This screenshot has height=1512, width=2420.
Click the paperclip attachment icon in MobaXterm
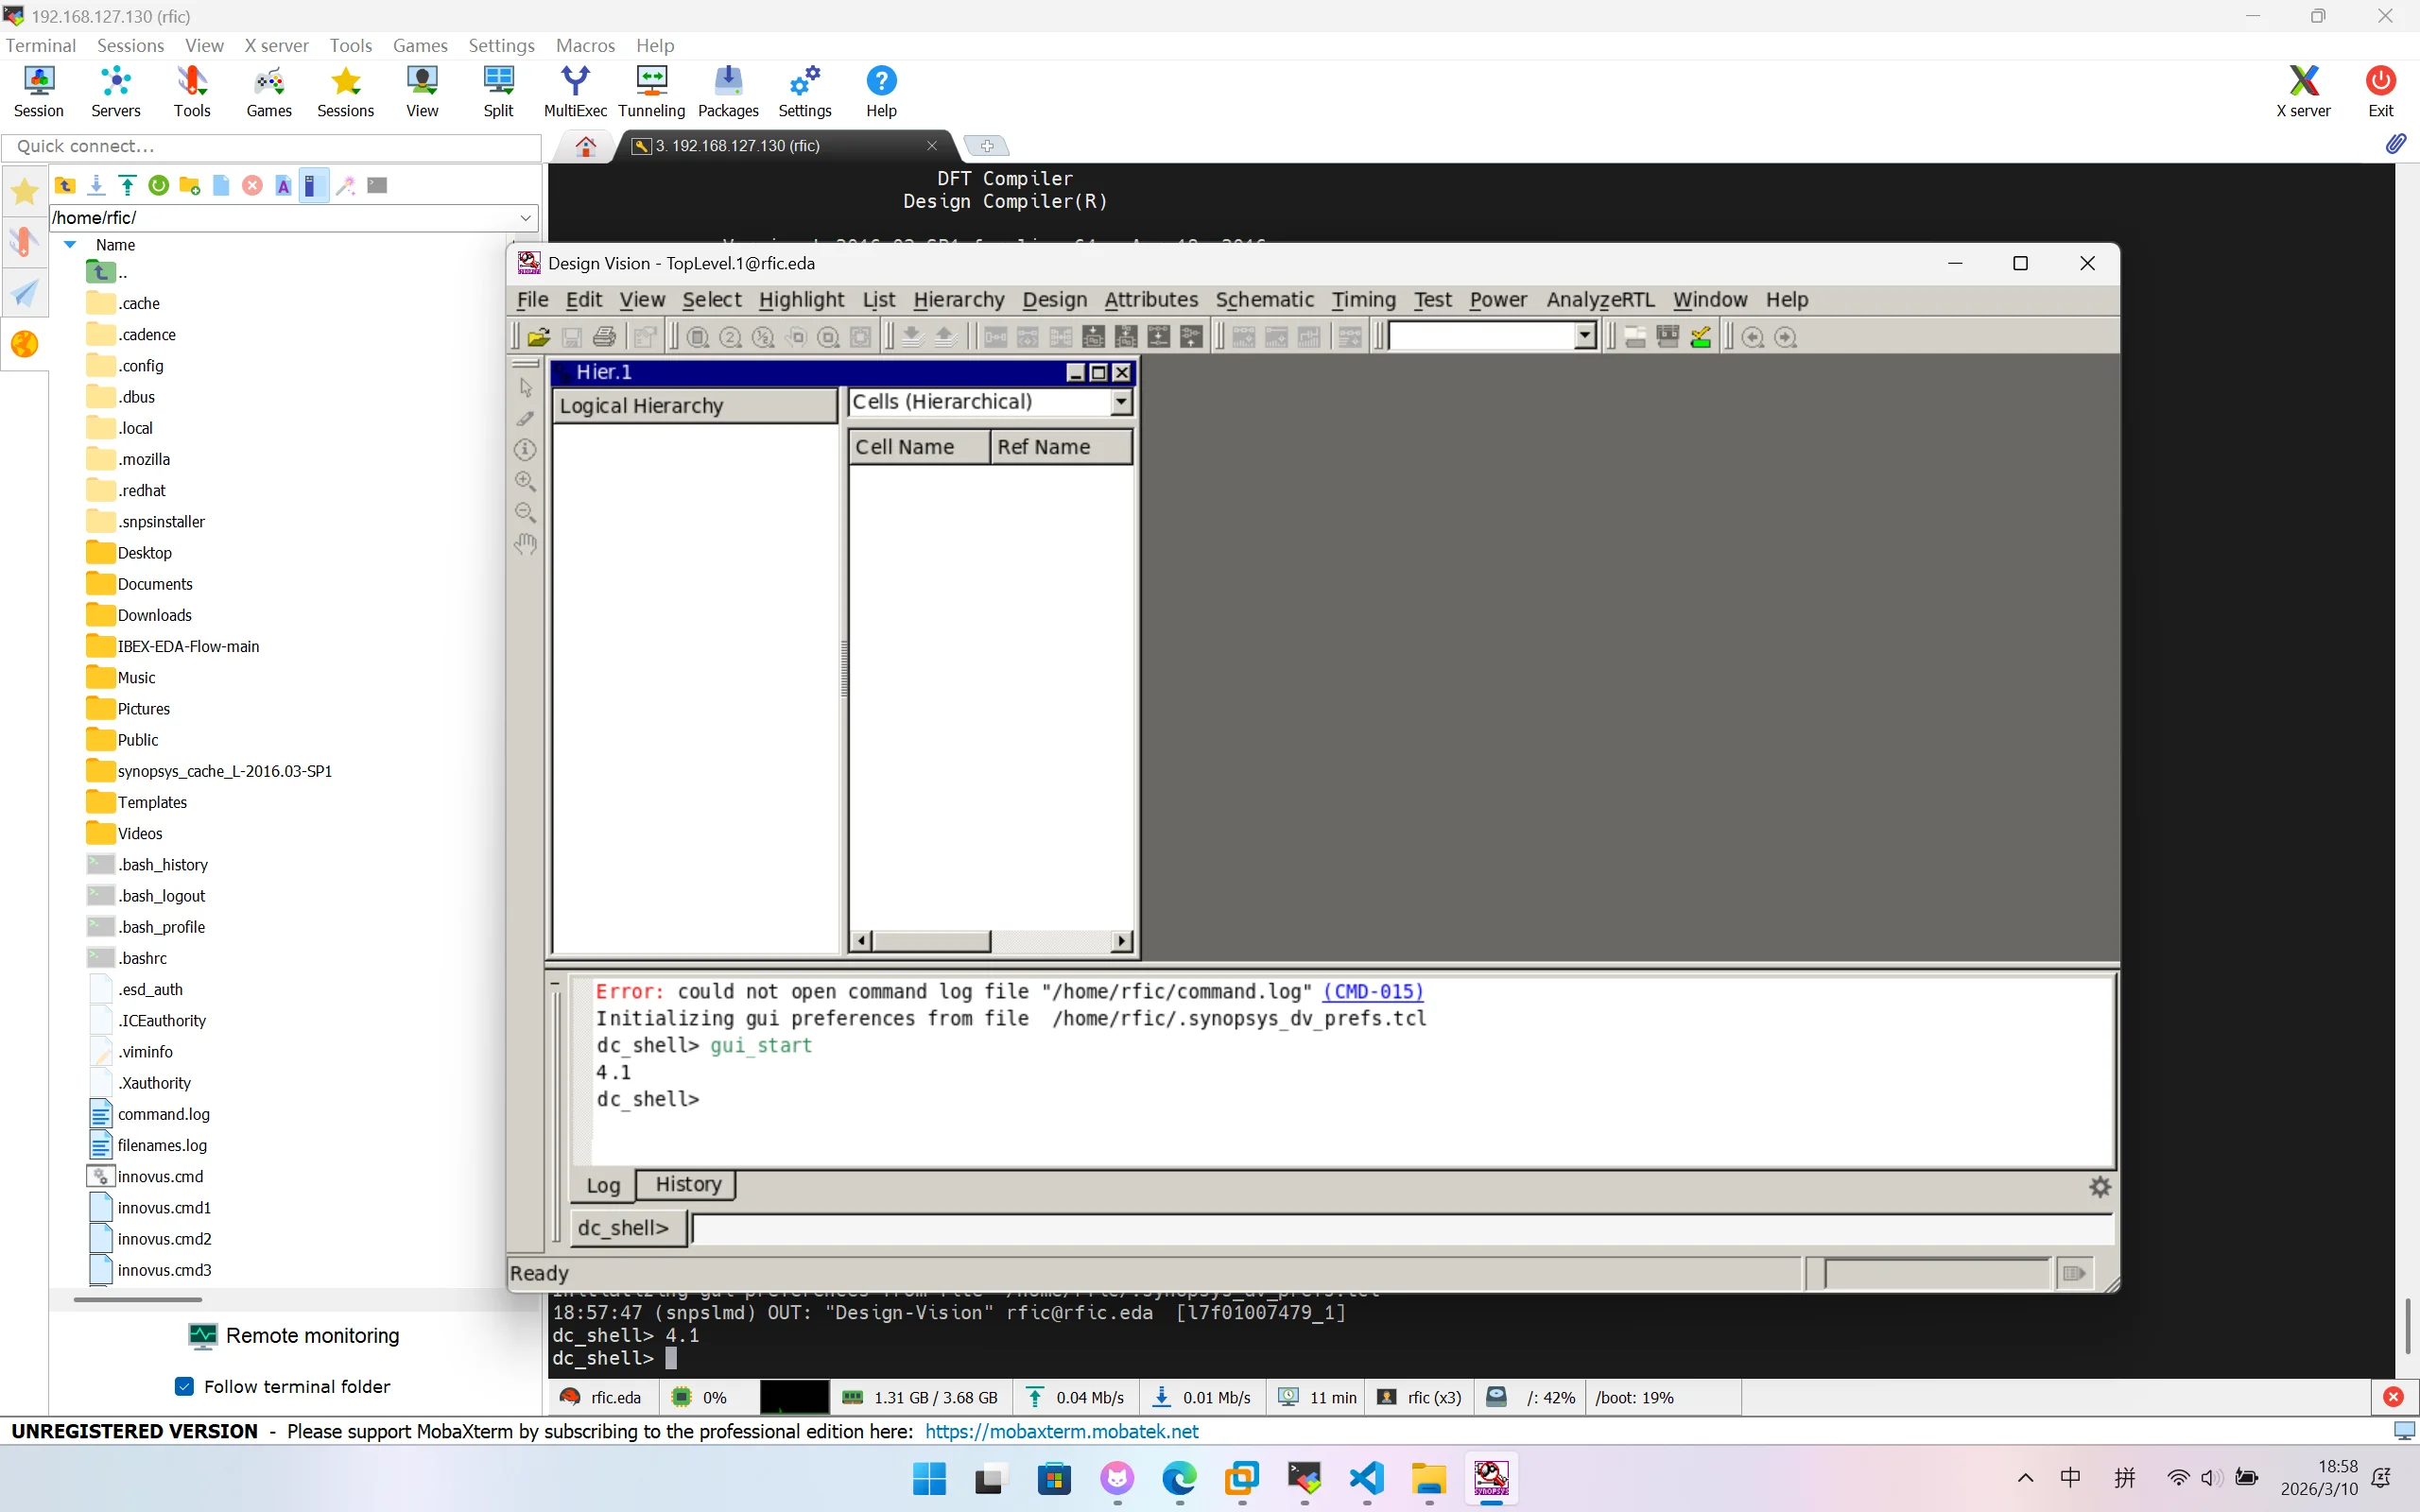2396,144
